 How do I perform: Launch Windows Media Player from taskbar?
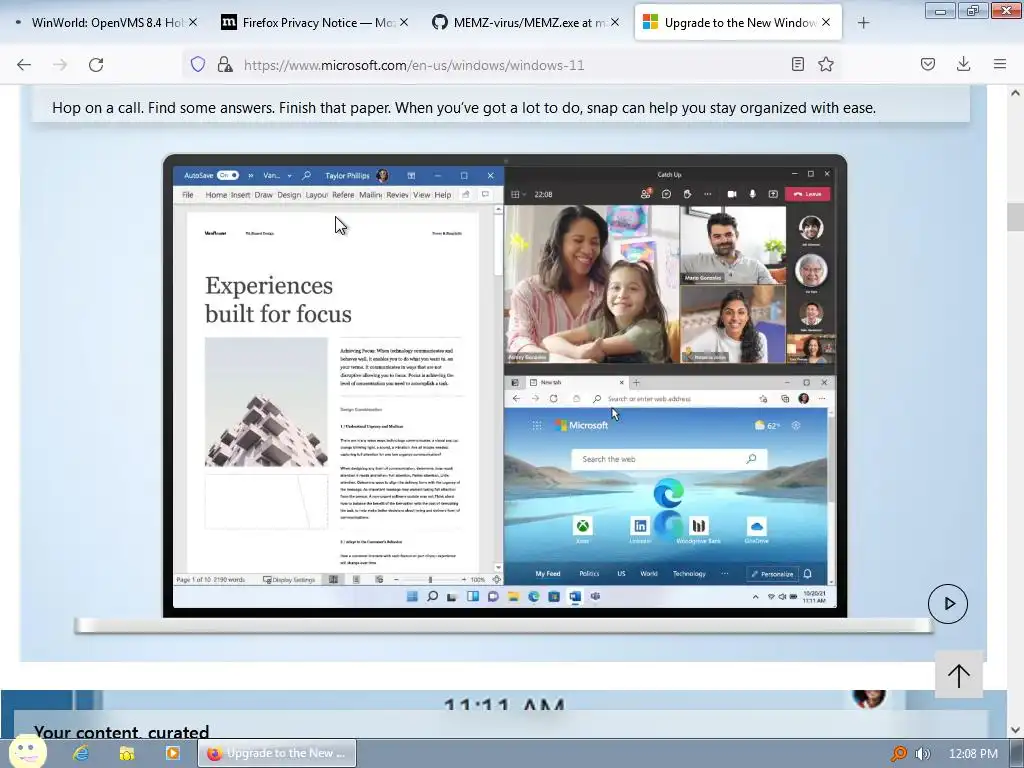[x=172, y=753]
